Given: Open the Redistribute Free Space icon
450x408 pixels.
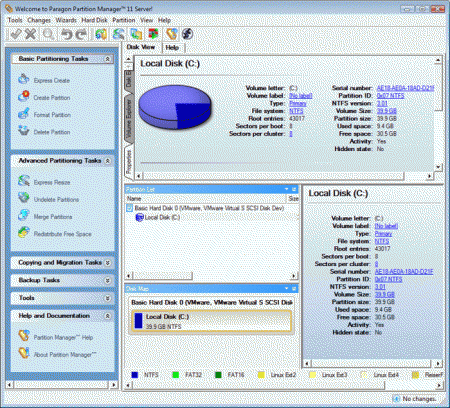Looking at the screenshot, I should [x=24, y=232].
